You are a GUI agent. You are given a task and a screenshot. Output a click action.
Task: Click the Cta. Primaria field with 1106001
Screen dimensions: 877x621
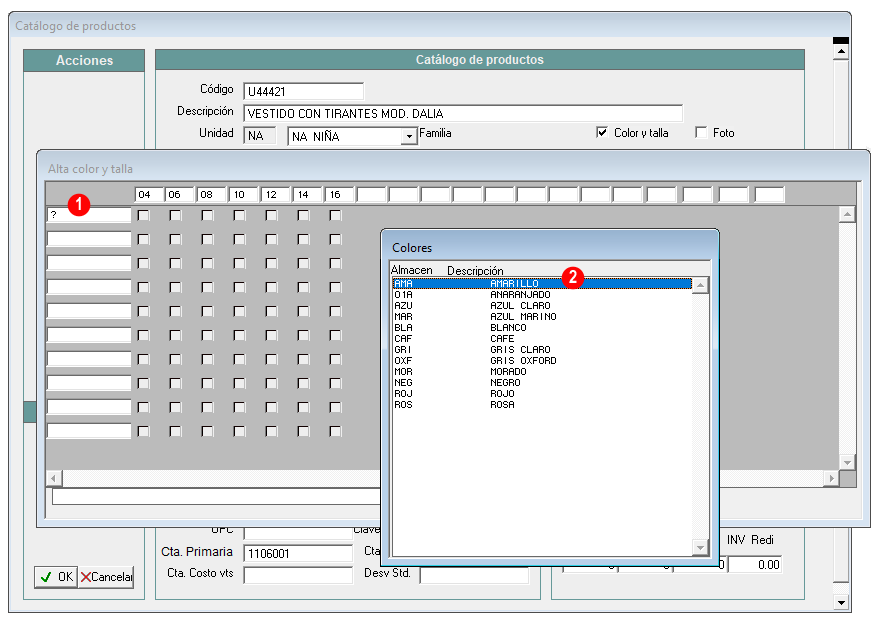(x=298, y=553)
